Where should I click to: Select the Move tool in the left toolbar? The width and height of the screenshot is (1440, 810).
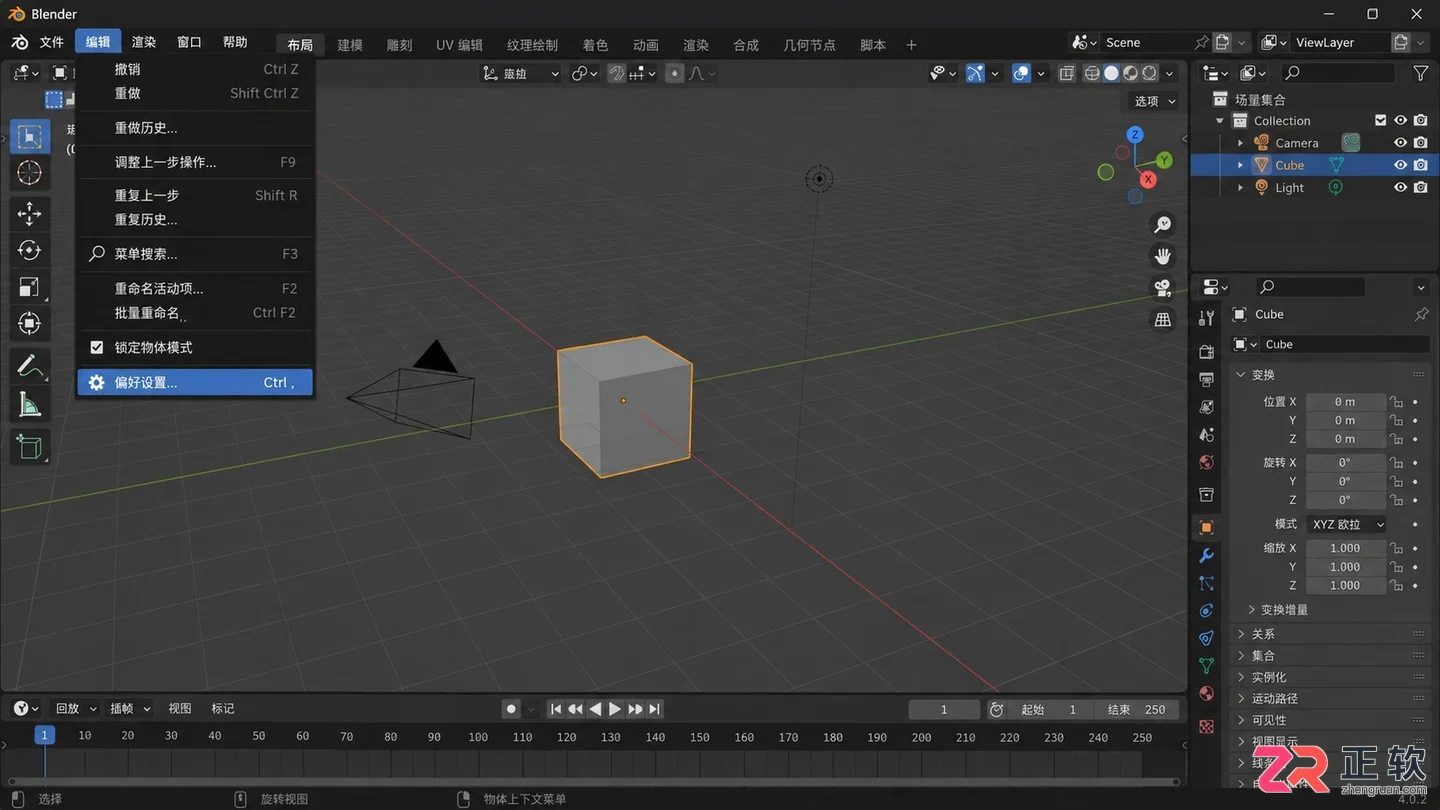pyautogui.click(x=29, y=213)
